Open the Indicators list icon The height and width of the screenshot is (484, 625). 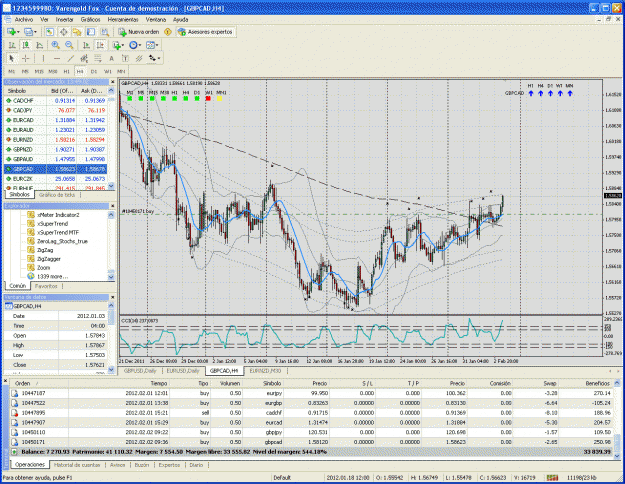117,45
